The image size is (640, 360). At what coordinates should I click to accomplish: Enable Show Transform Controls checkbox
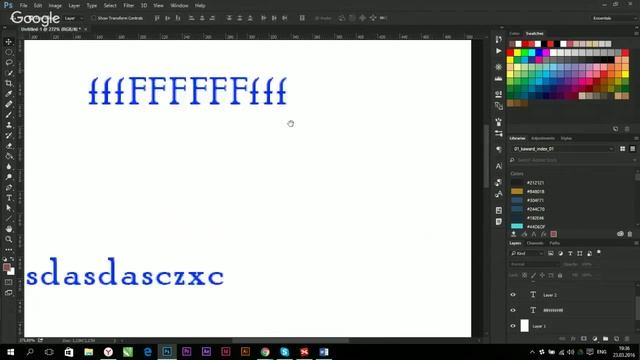click(93, 18)
